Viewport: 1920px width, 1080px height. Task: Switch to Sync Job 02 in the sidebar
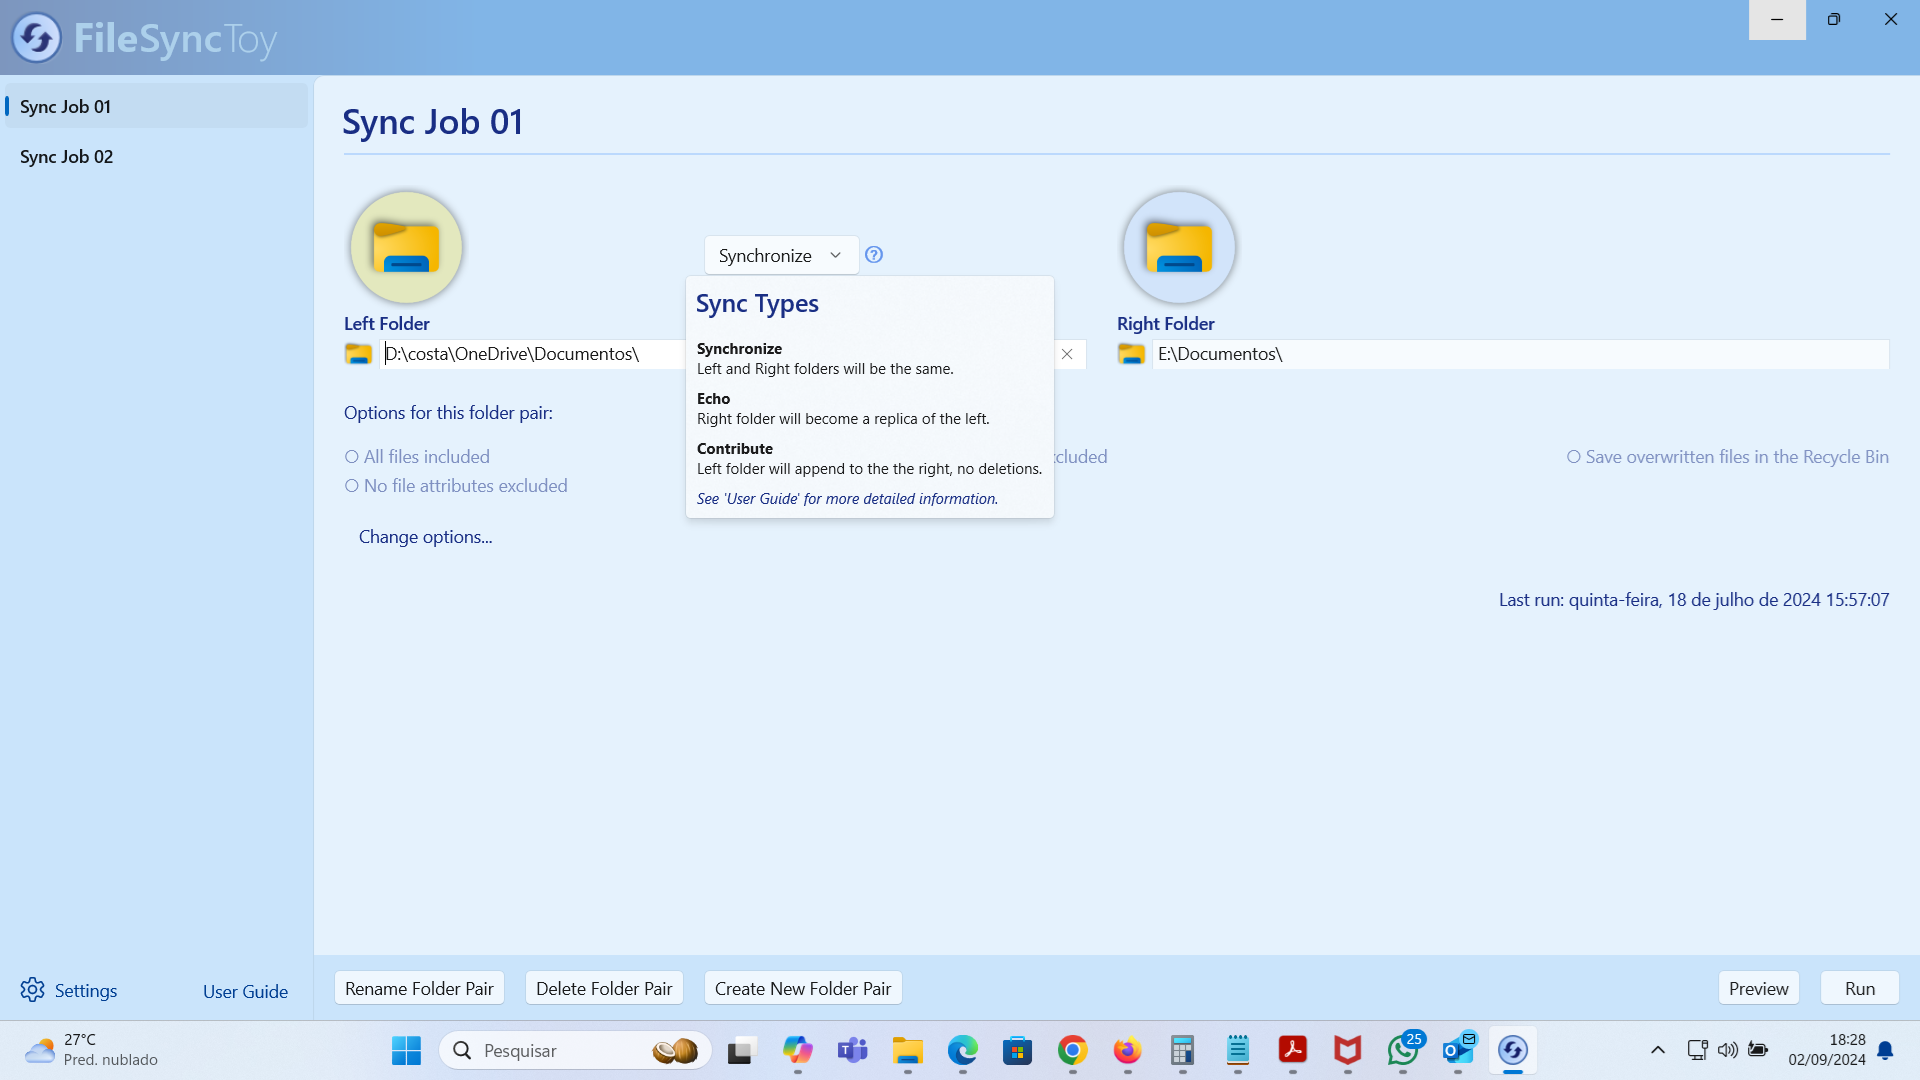pos(67,157)
